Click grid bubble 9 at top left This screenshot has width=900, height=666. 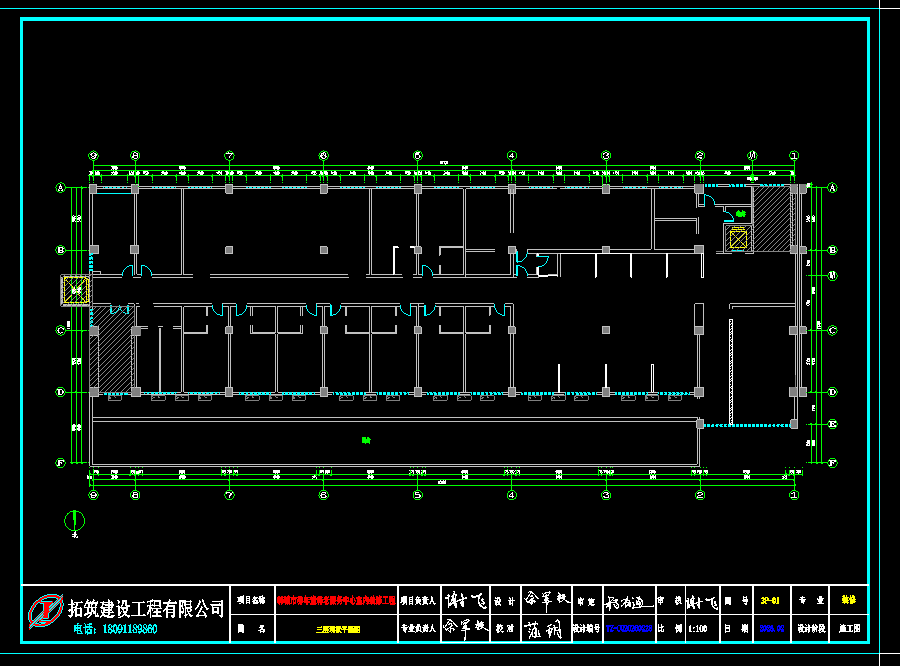[93, 156]
